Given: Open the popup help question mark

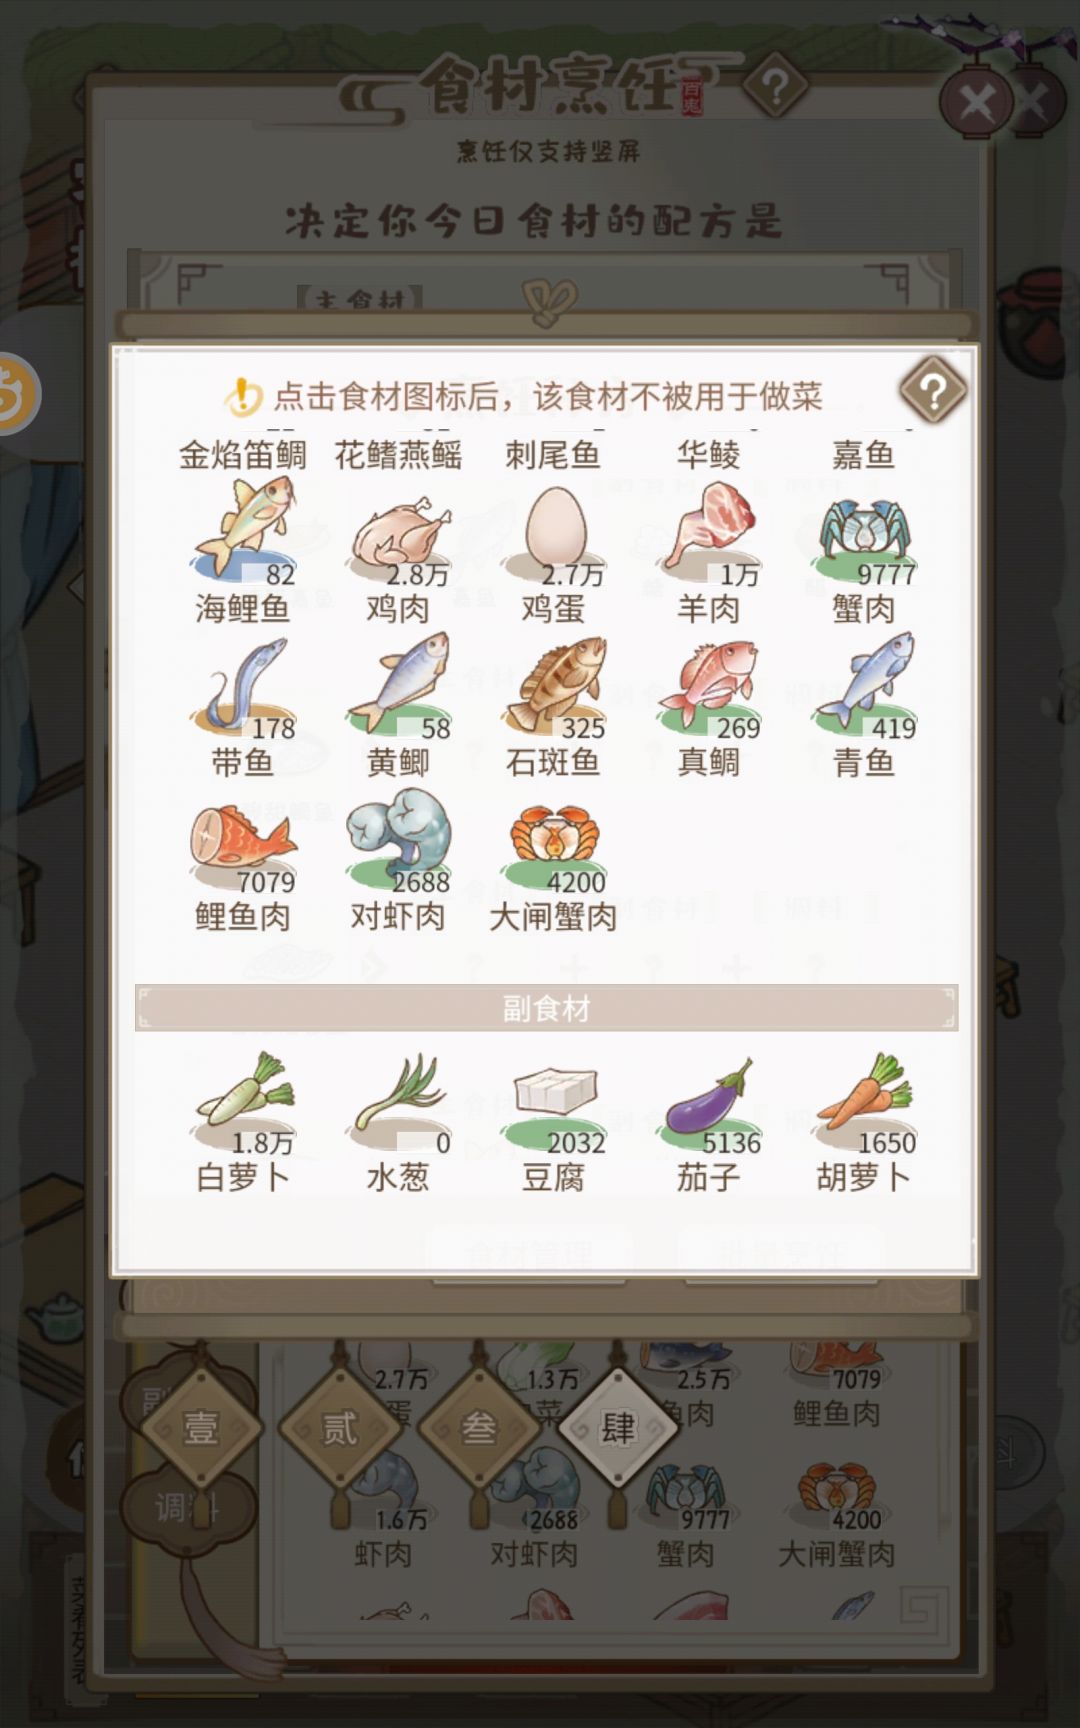Looking at the screenshot, I should 933,391.
